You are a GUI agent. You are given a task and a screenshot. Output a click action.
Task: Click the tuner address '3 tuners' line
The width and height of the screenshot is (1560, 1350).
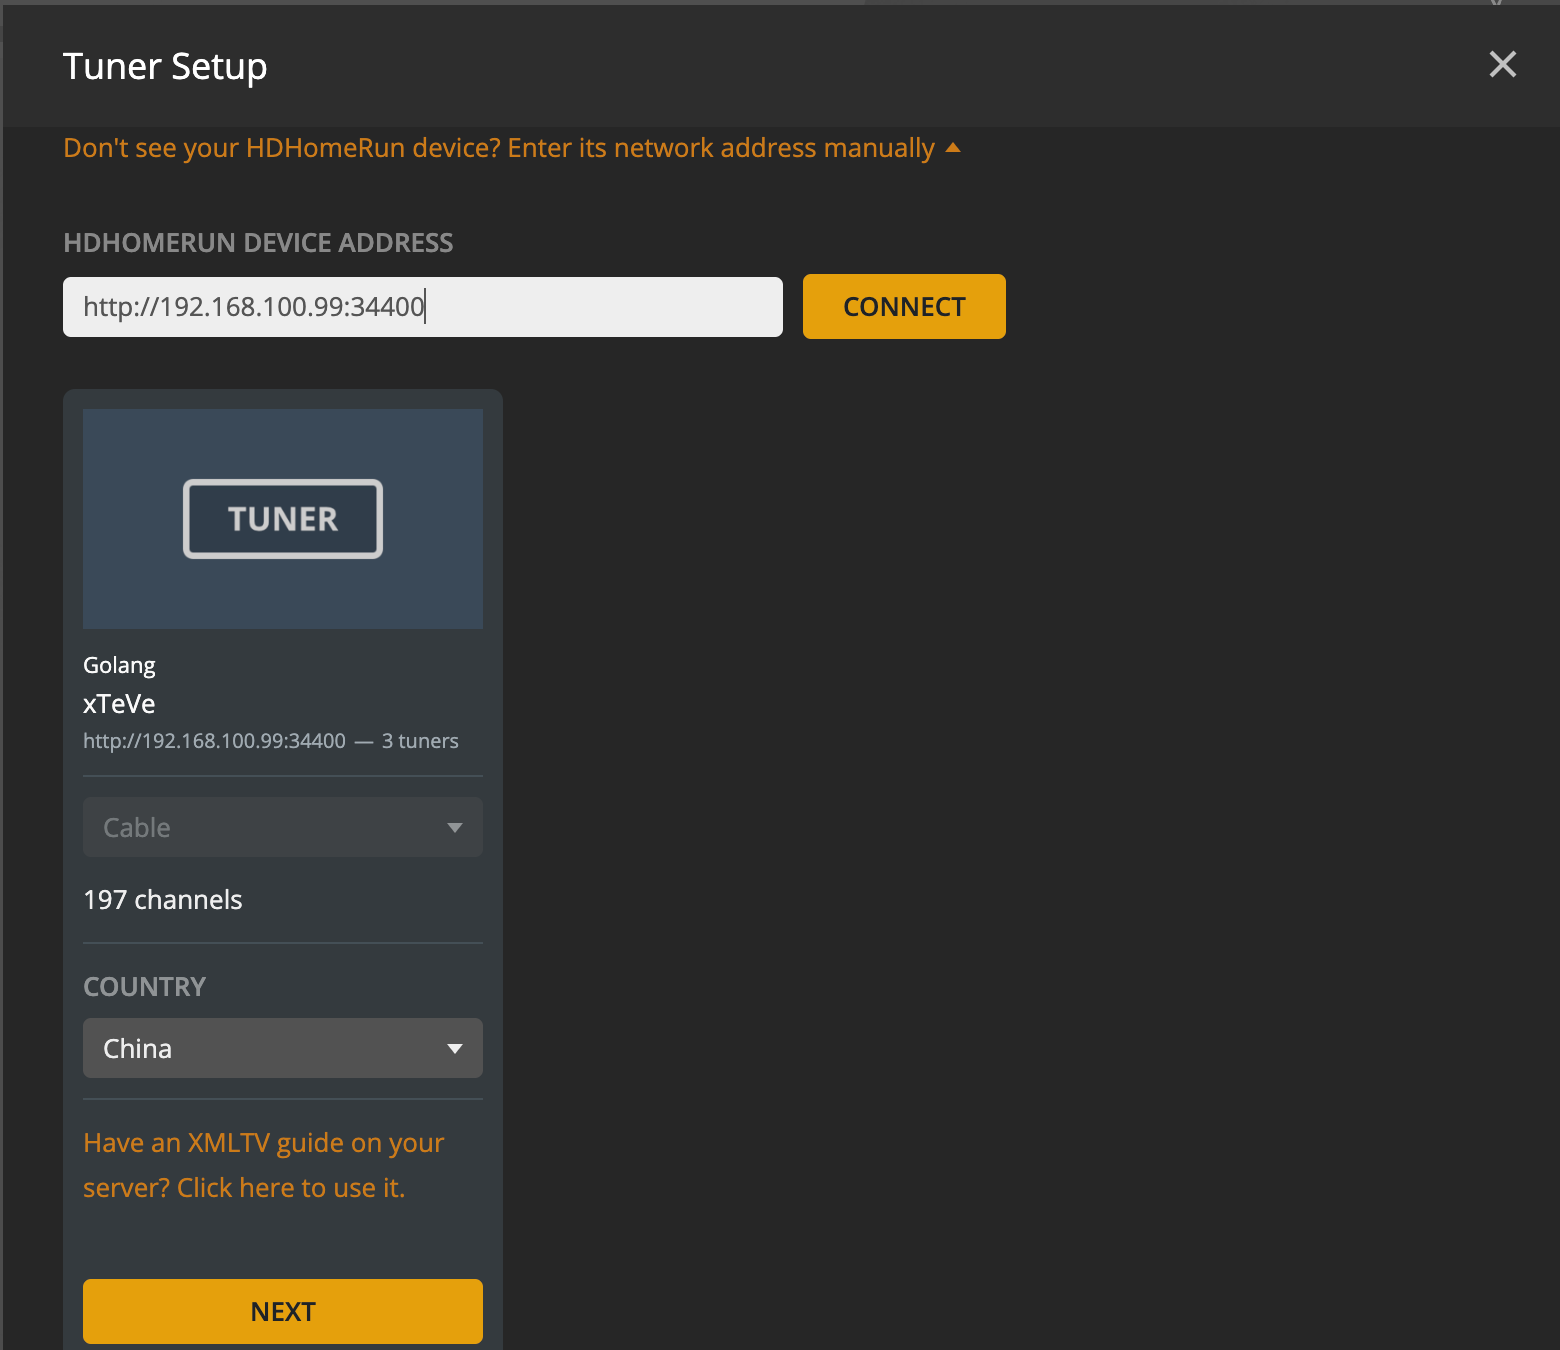click(271, 741)
